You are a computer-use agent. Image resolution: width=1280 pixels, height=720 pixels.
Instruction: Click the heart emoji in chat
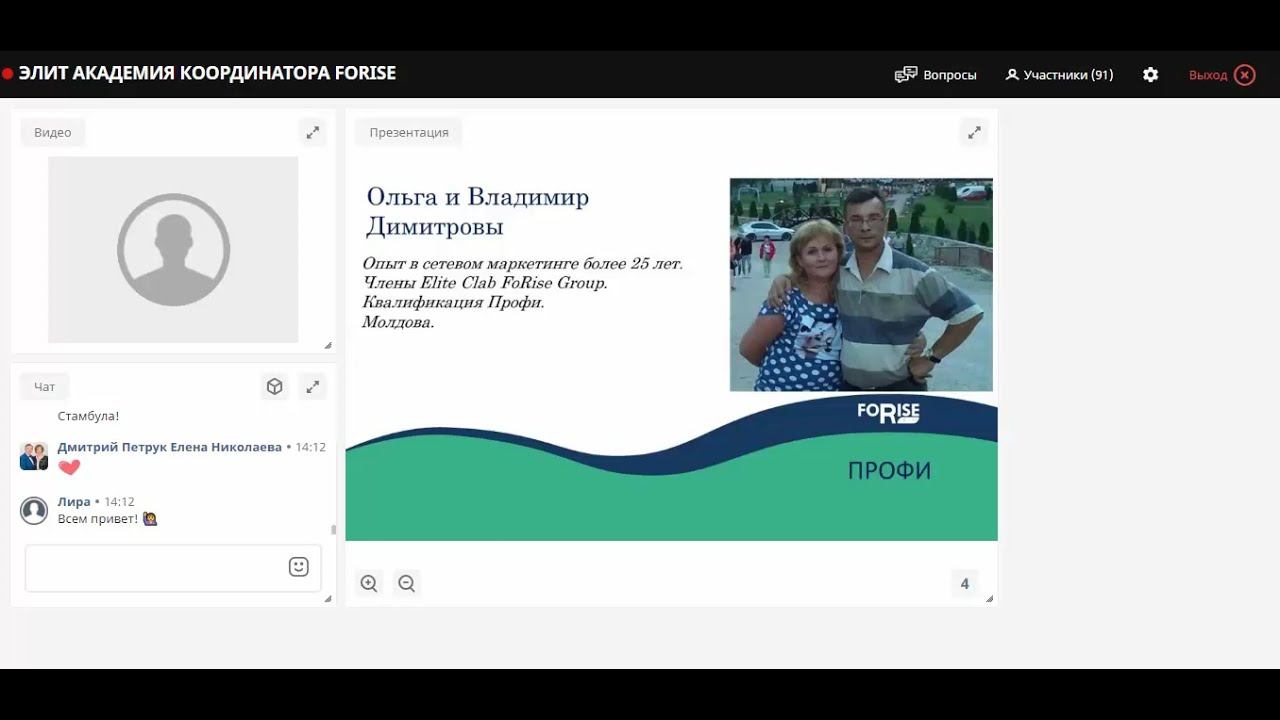[x=69, y=467]
